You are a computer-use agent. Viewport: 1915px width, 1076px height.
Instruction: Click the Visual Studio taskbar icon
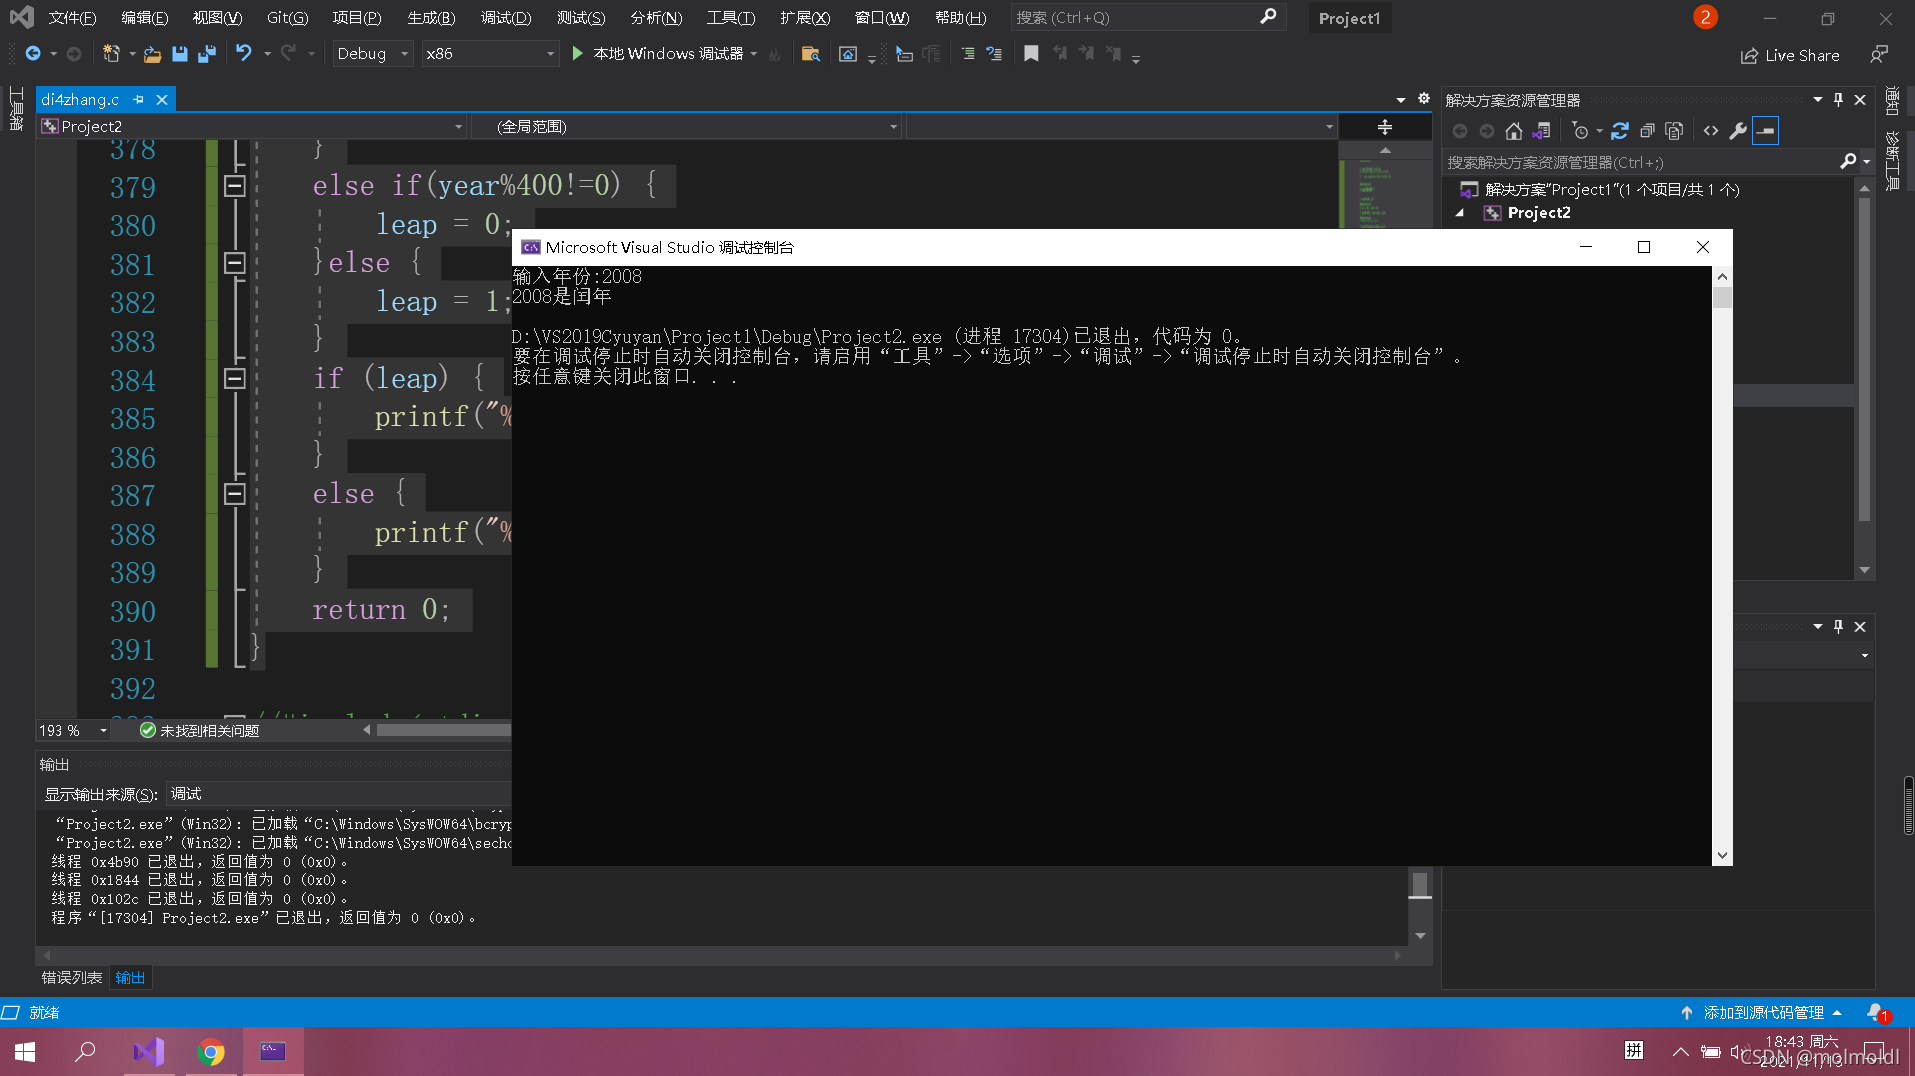point(148,1052)
